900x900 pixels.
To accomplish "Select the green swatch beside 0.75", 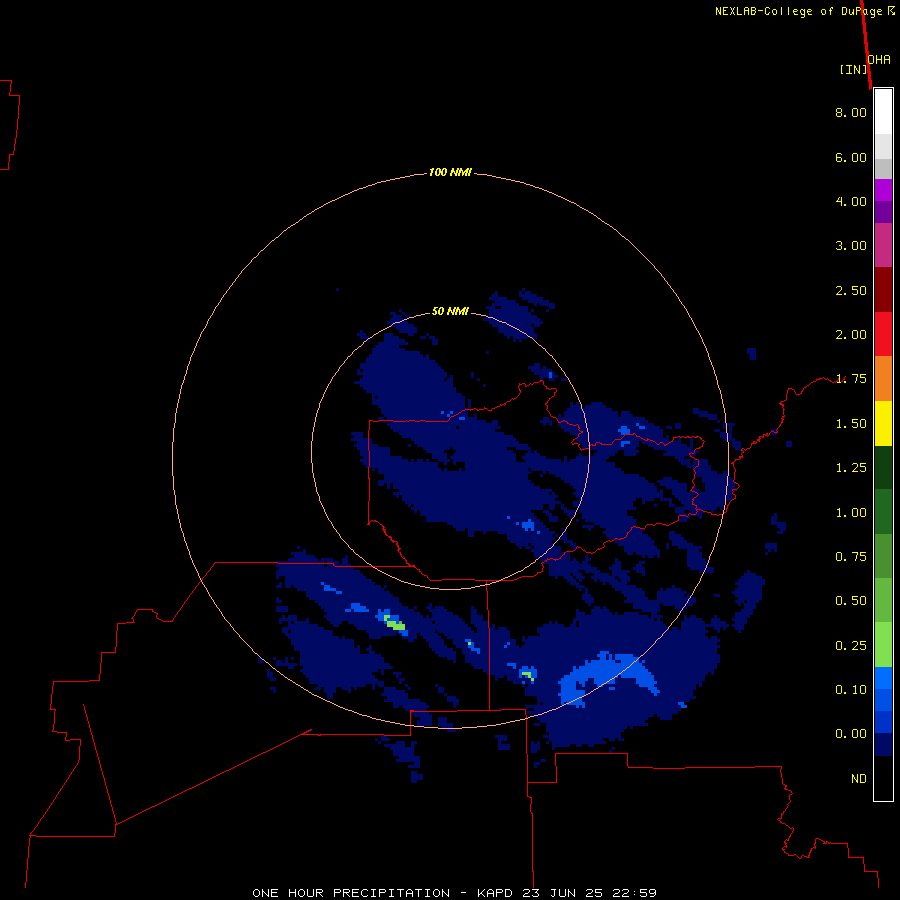I will coord(883,556).
